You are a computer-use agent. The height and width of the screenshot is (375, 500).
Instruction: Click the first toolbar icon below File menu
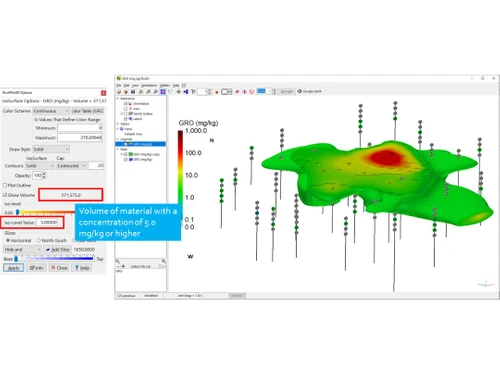[x=119, y=92]
